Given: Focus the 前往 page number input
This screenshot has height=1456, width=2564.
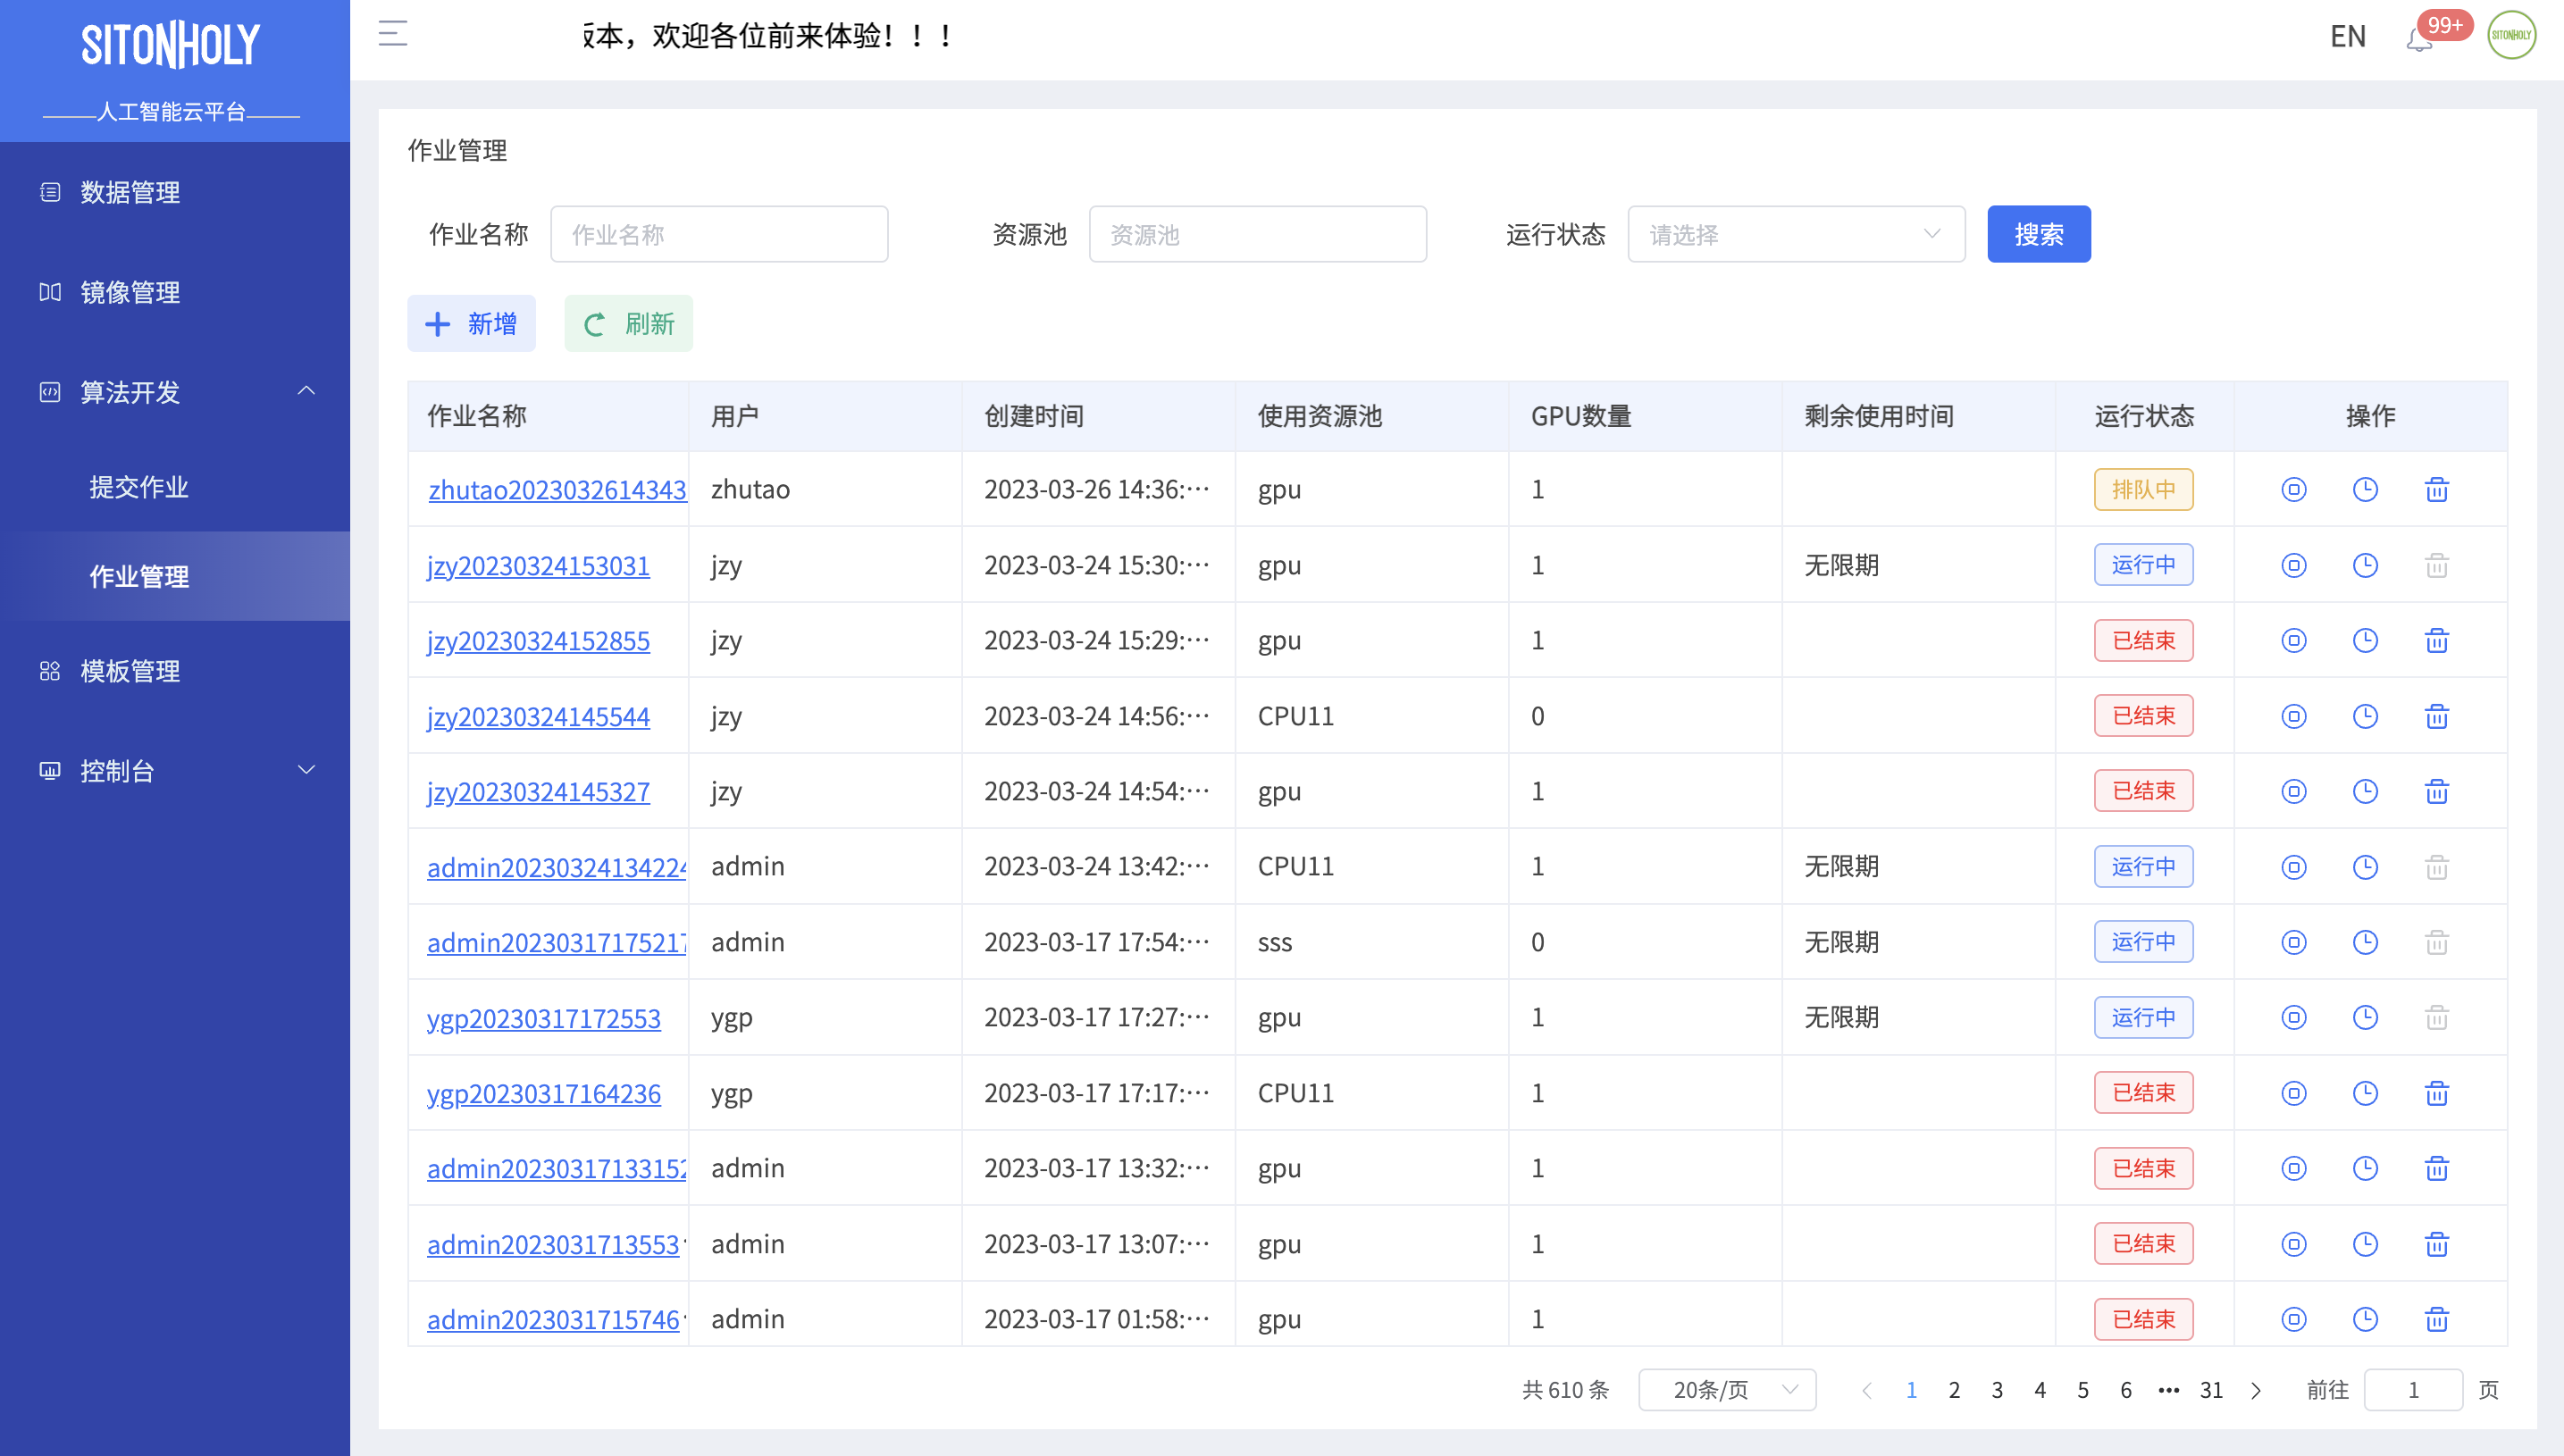Looking at the screenshot, I should (x=2413, y=1389).
